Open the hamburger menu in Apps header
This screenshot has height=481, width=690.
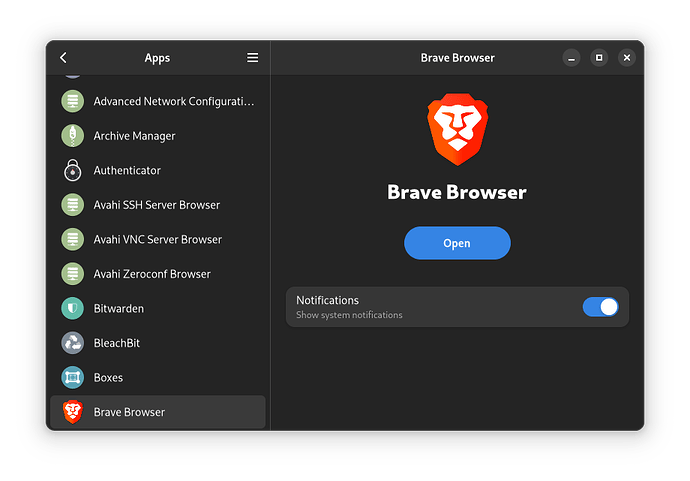point(252,58)
